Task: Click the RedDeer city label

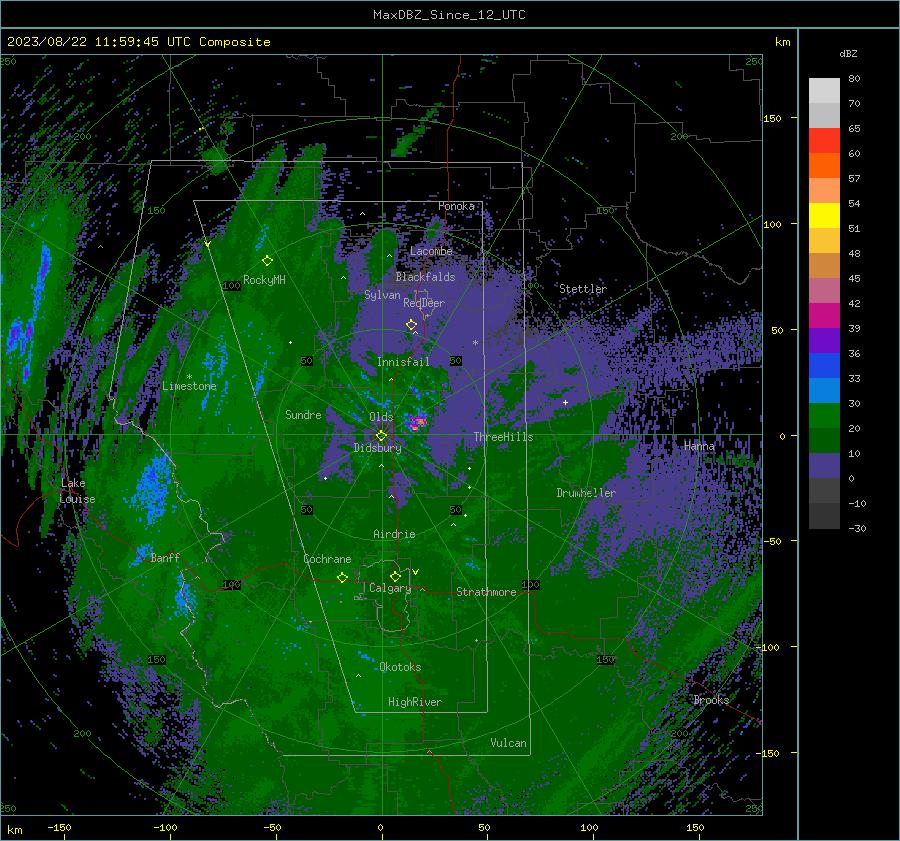Action: pos(424,303)
